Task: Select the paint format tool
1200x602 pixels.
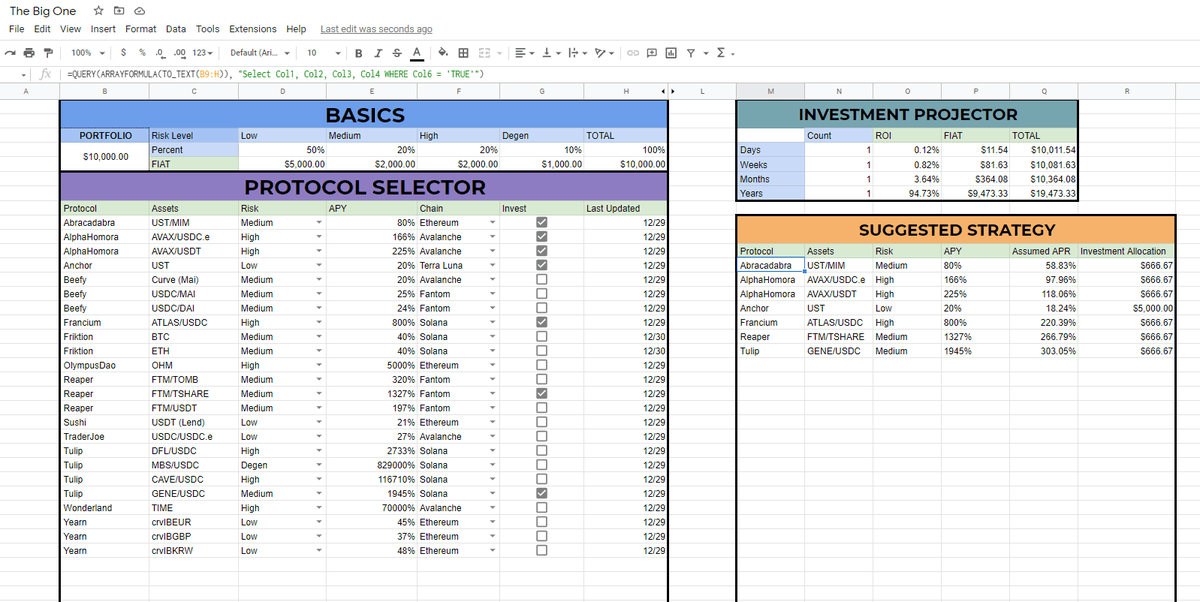Action: click(48, 52)
